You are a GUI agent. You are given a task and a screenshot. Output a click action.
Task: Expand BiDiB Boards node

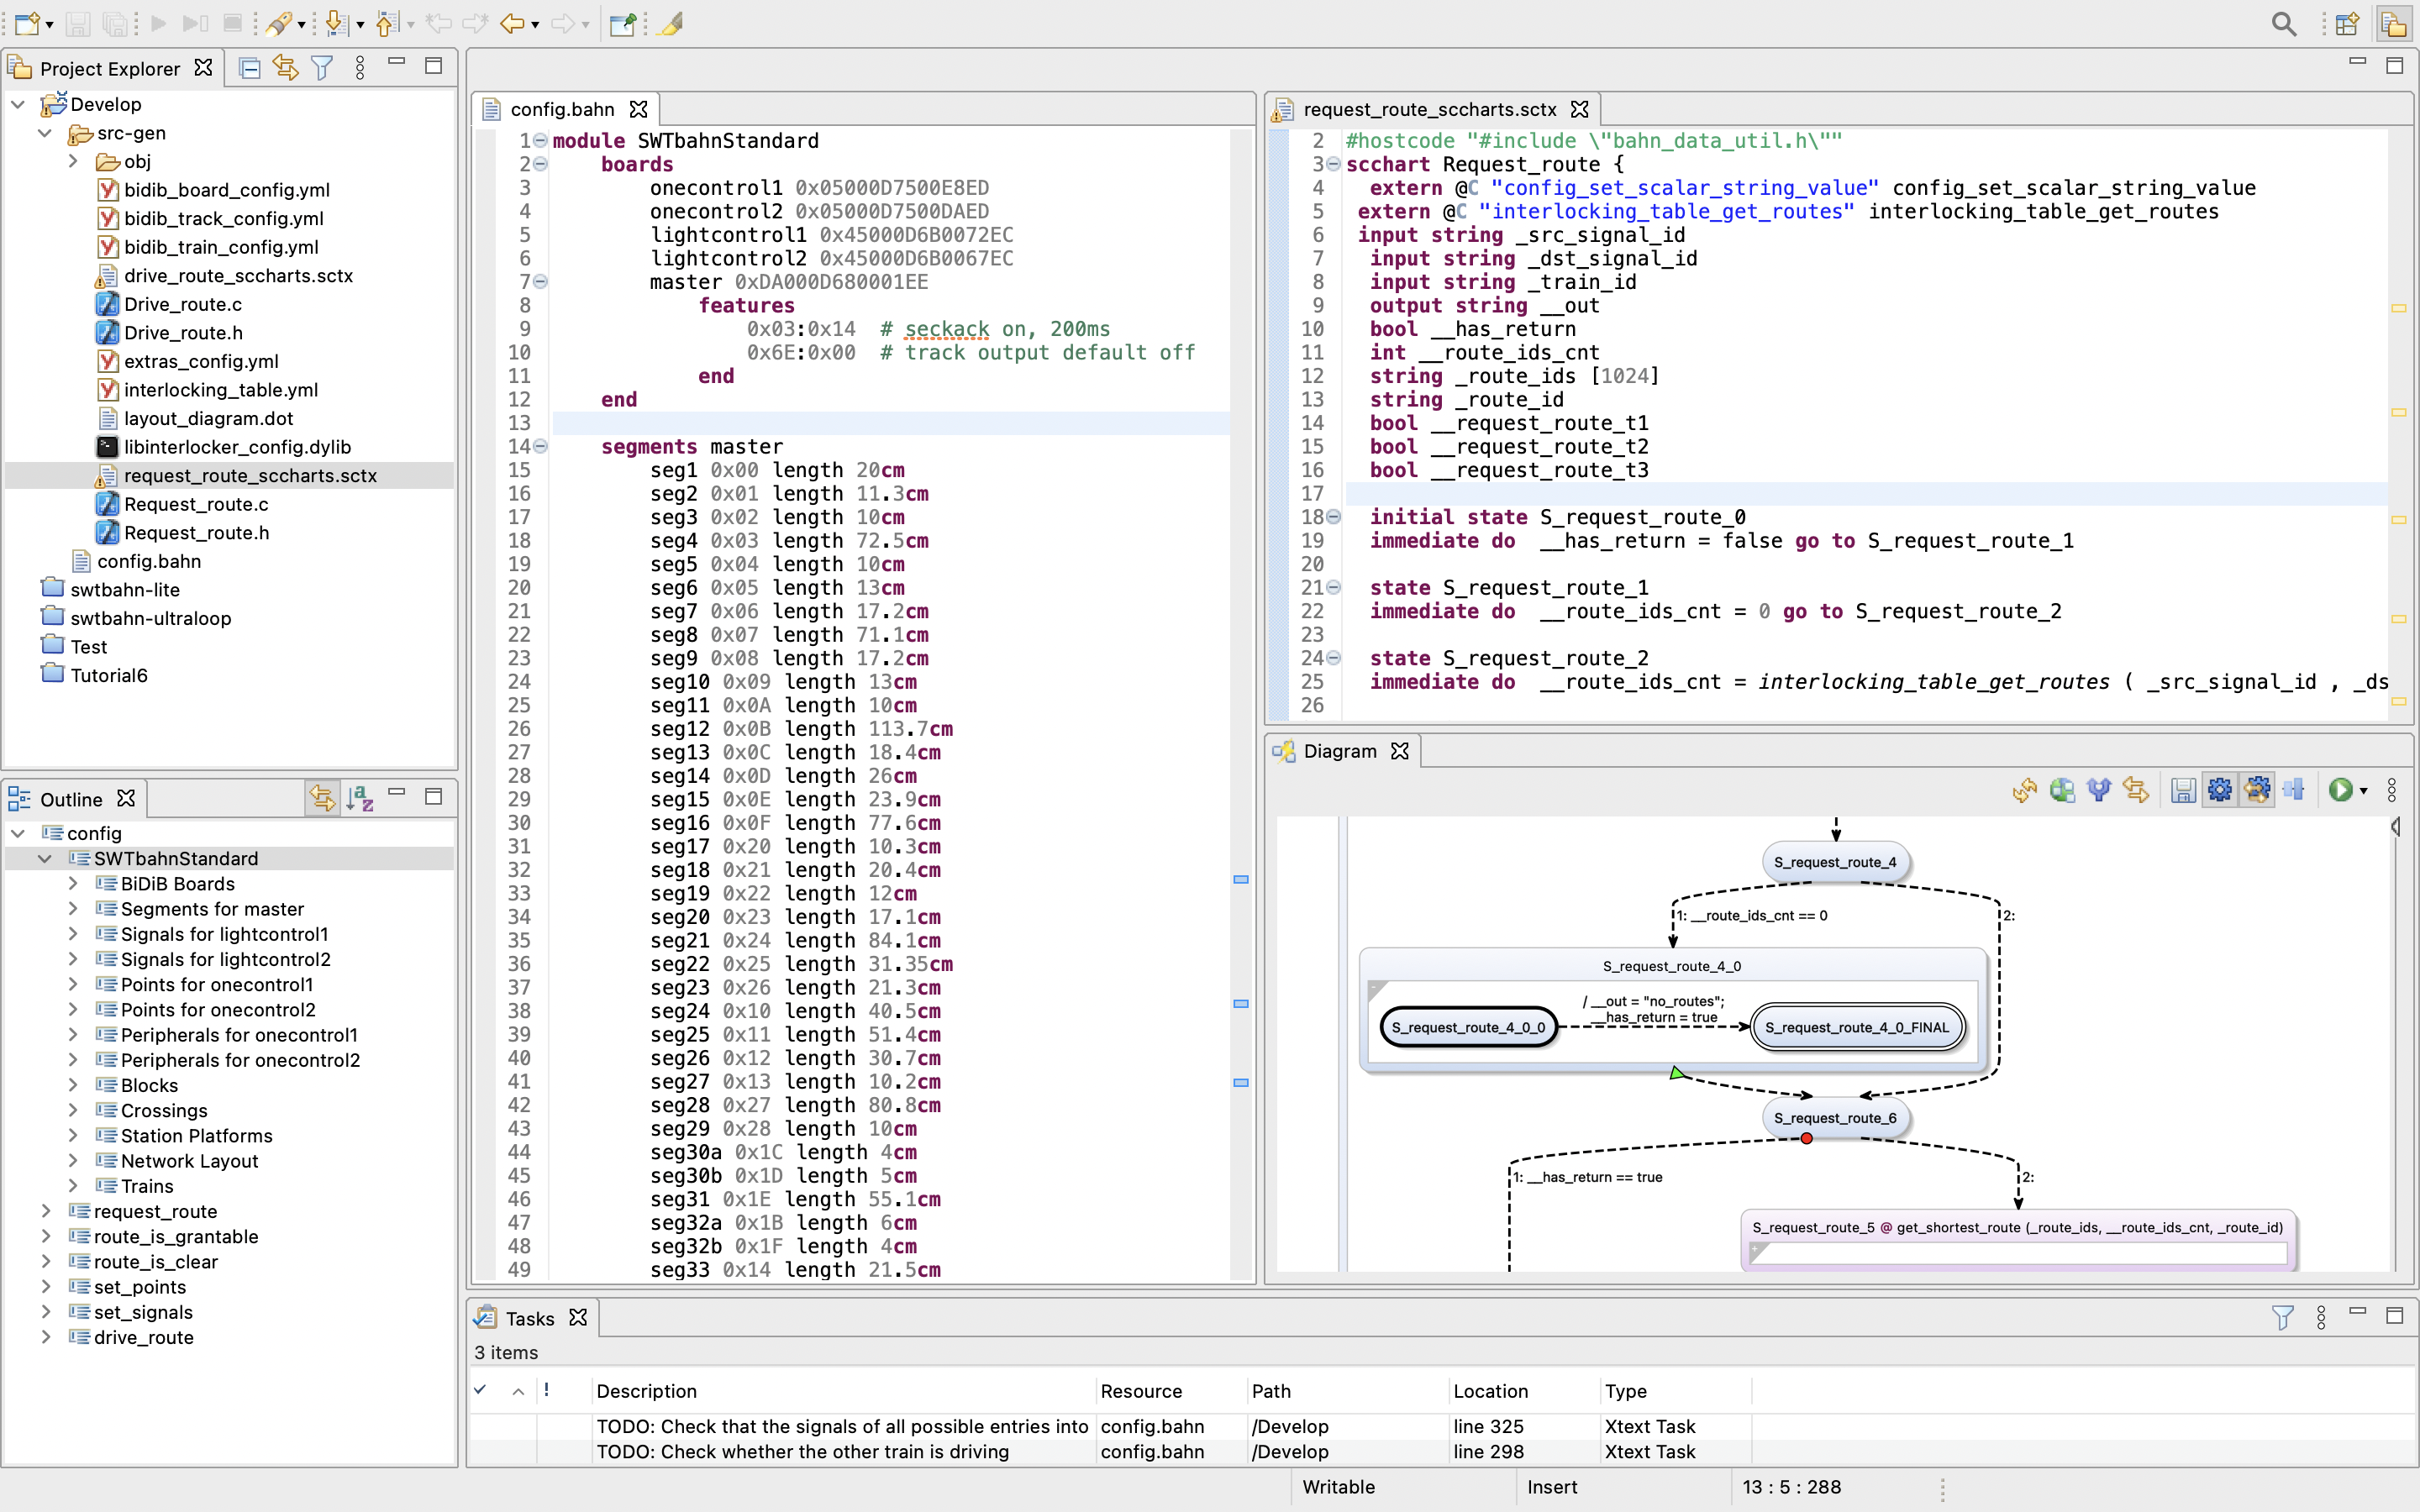(72, 883)
